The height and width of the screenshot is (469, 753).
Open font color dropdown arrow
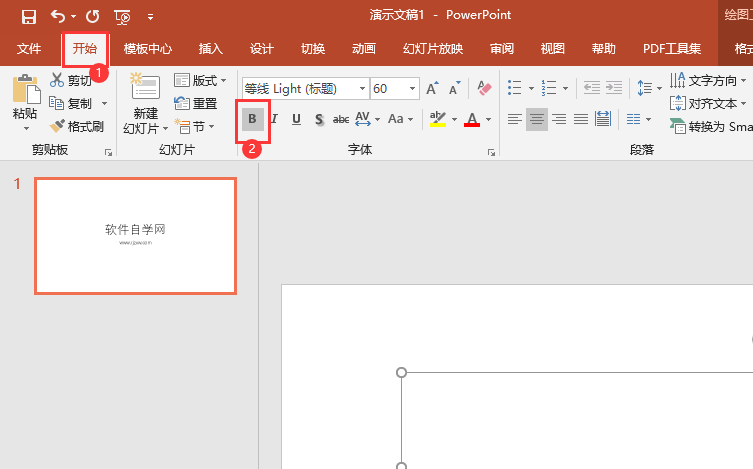[x=488, y=119]
